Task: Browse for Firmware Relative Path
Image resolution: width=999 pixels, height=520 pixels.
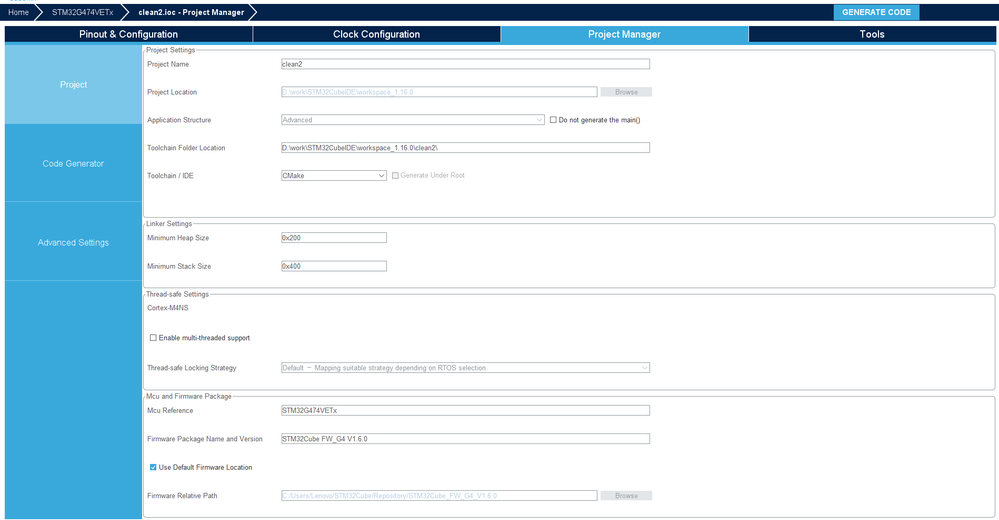Action: [x=626, y=496]
